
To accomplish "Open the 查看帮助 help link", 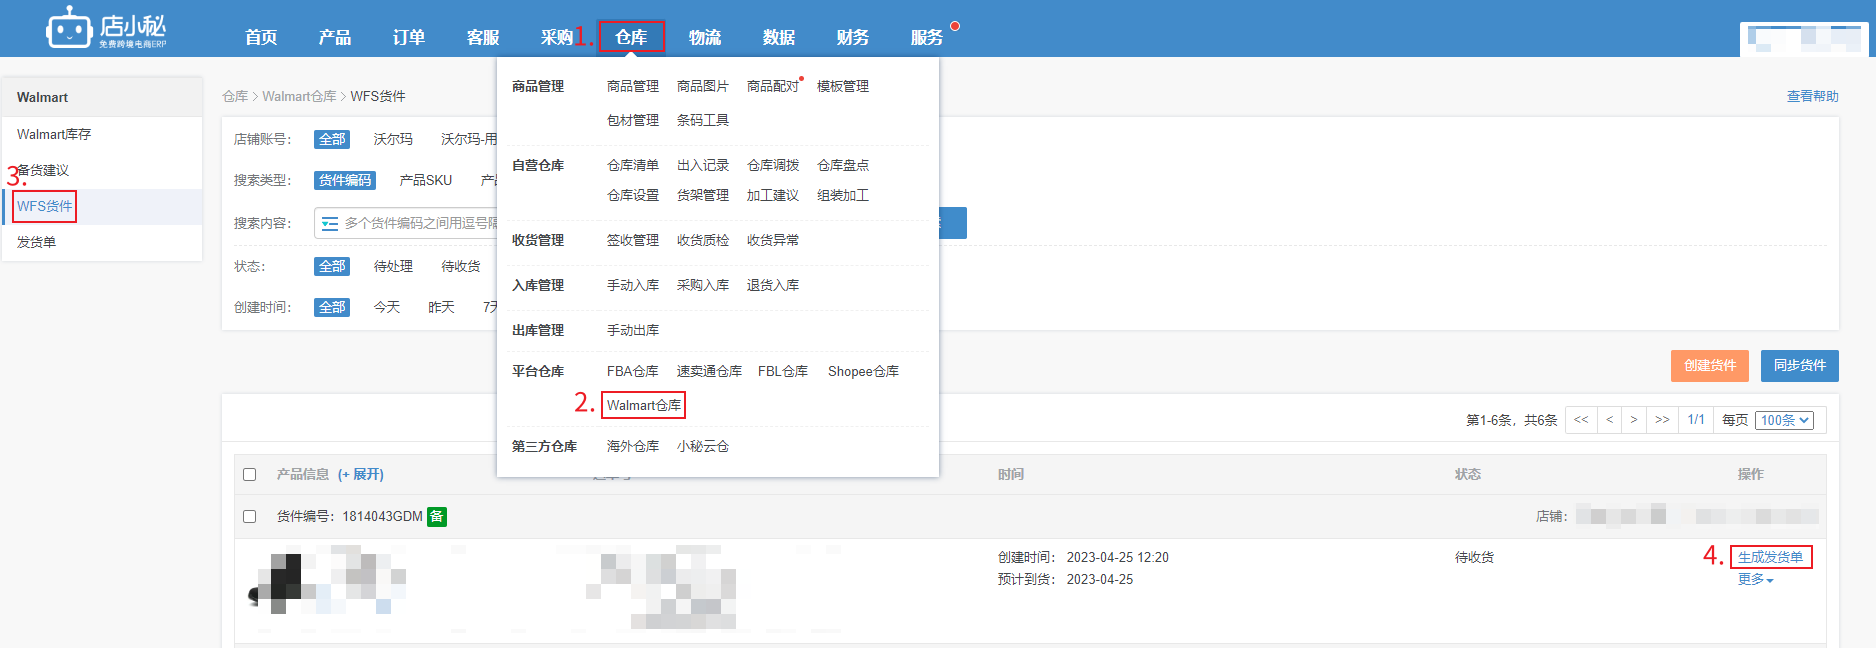I will 1813,96.
